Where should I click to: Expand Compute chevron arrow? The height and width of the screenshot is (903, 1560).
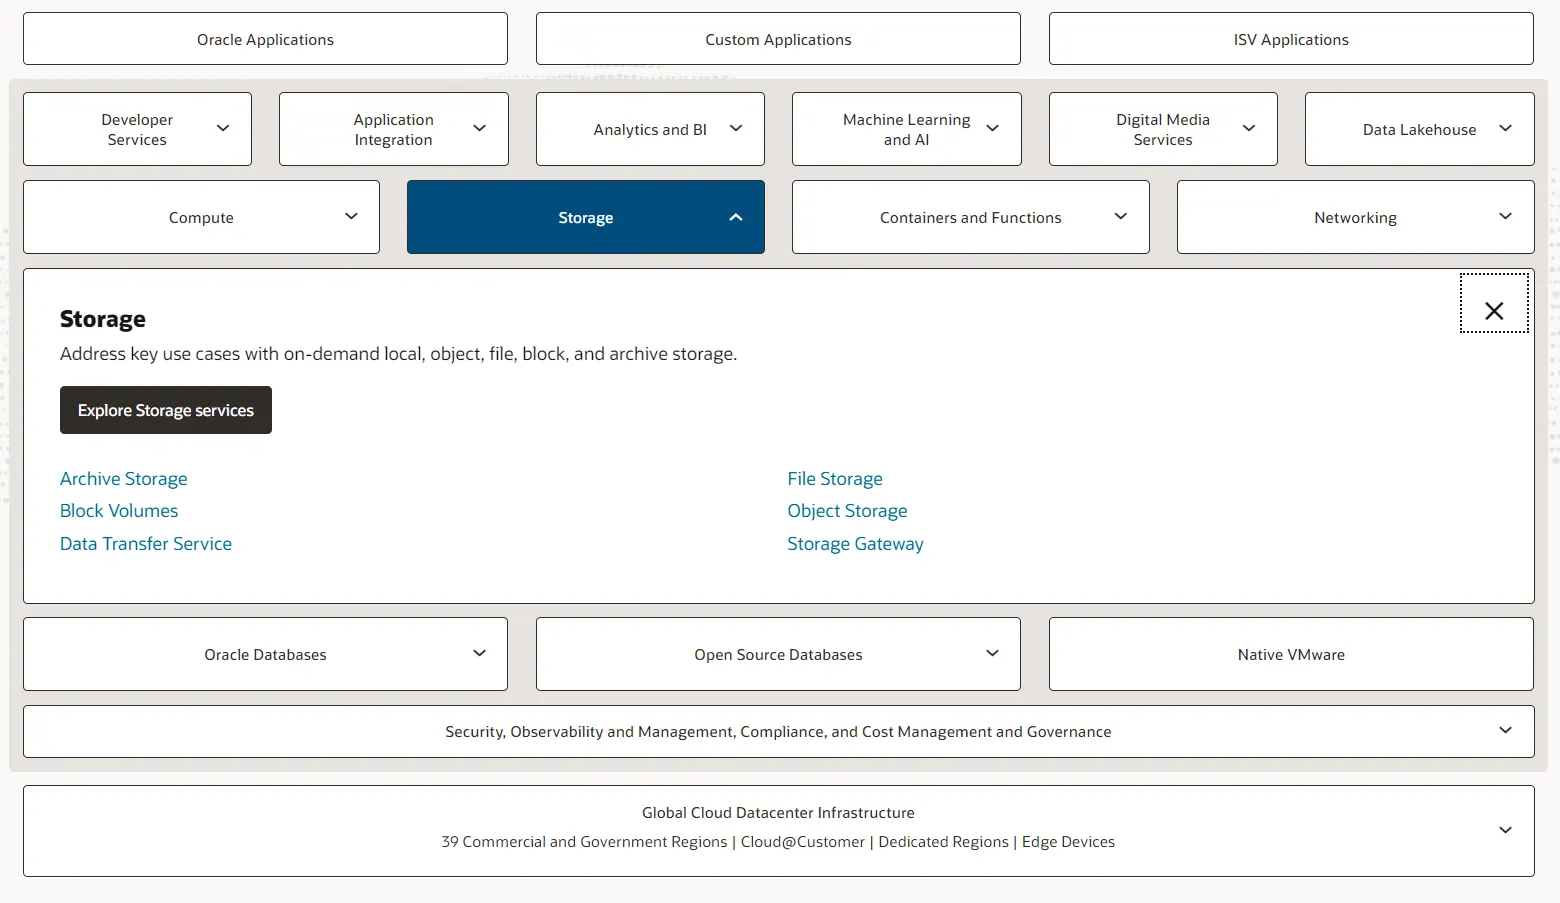(x=351, y=216)
